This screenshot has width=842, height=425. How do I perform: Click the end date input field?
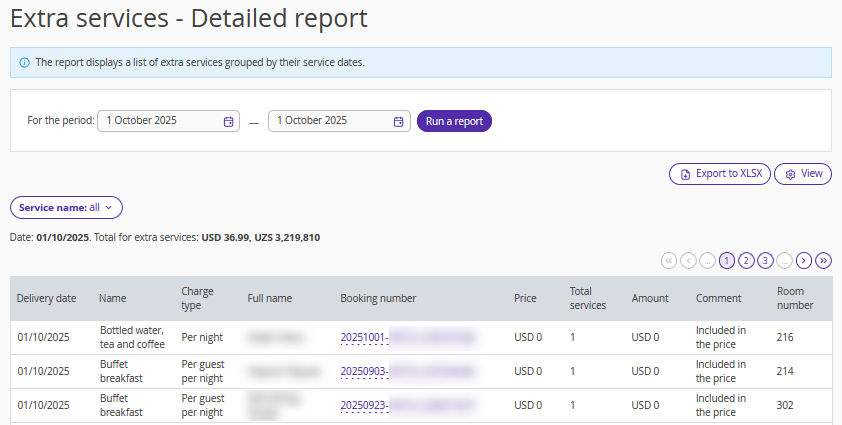[330, 121]
